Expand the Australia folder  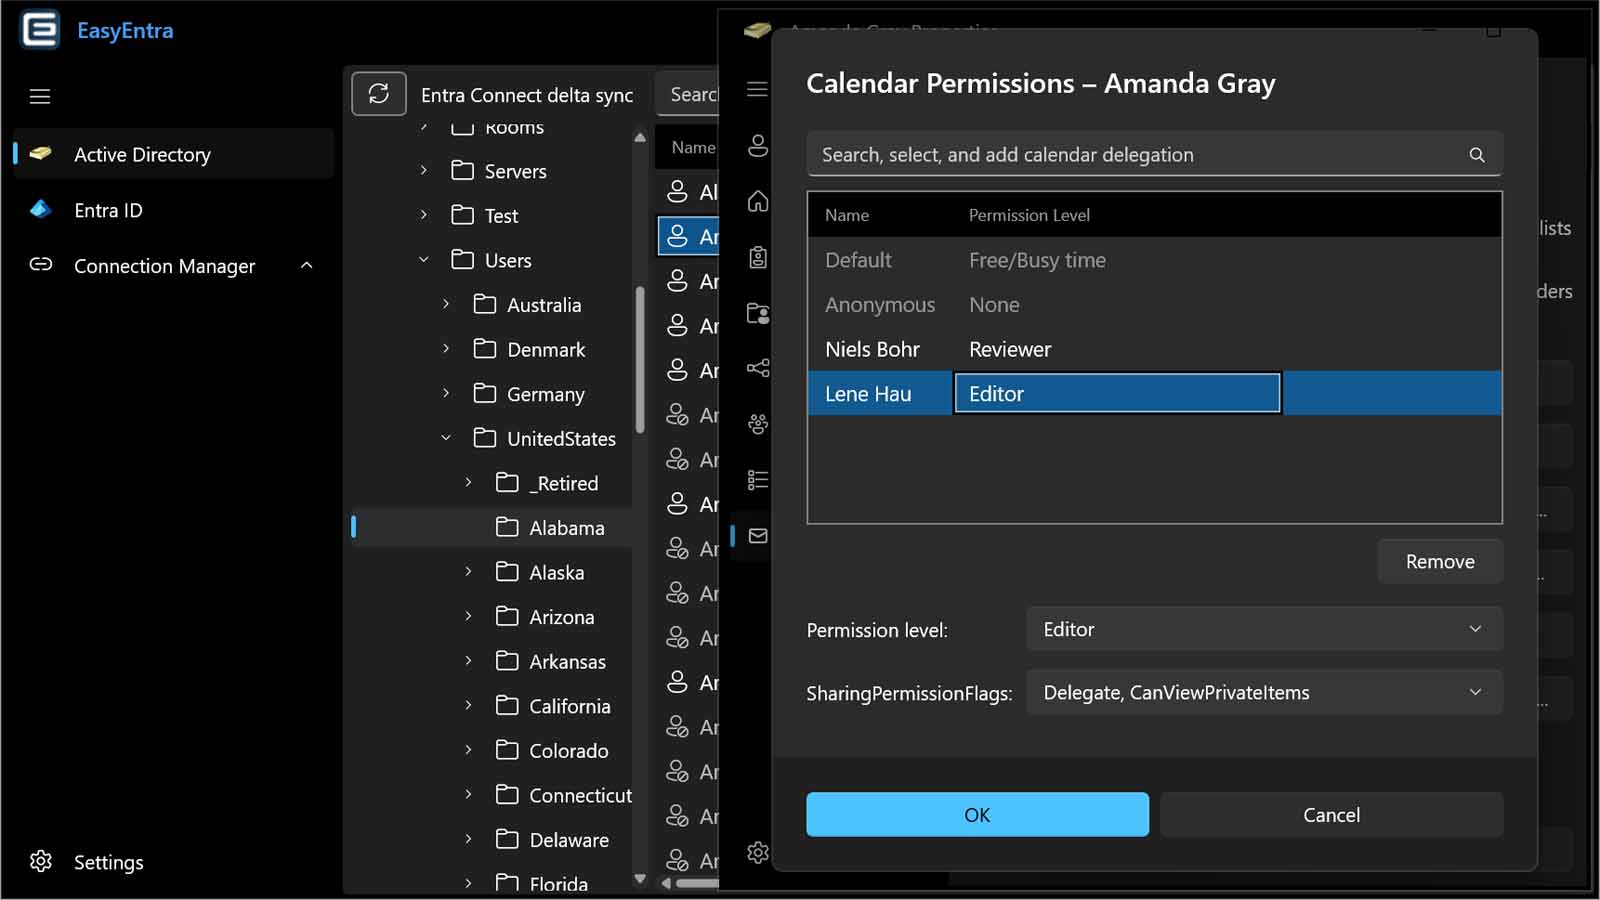point(446,304)
